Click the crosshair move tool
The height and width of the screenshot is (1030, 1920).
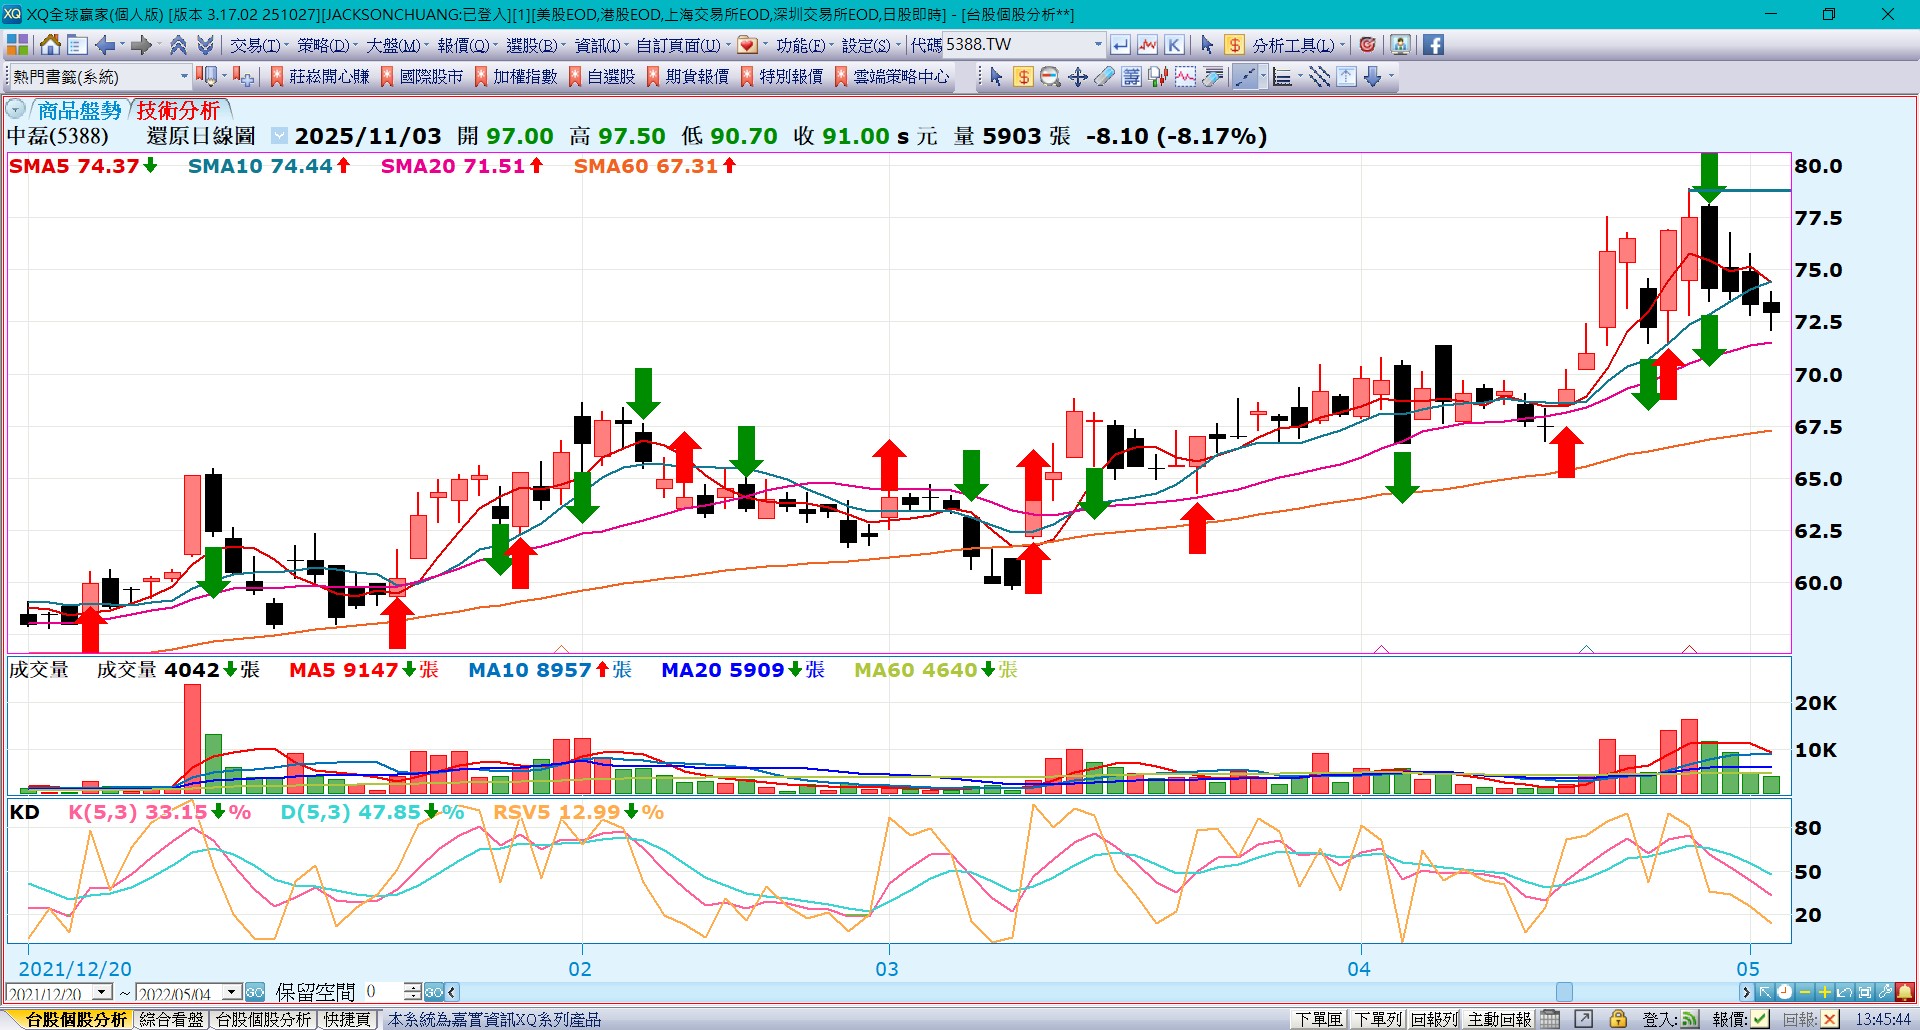pyautogui.click(x=1077, y=77)
